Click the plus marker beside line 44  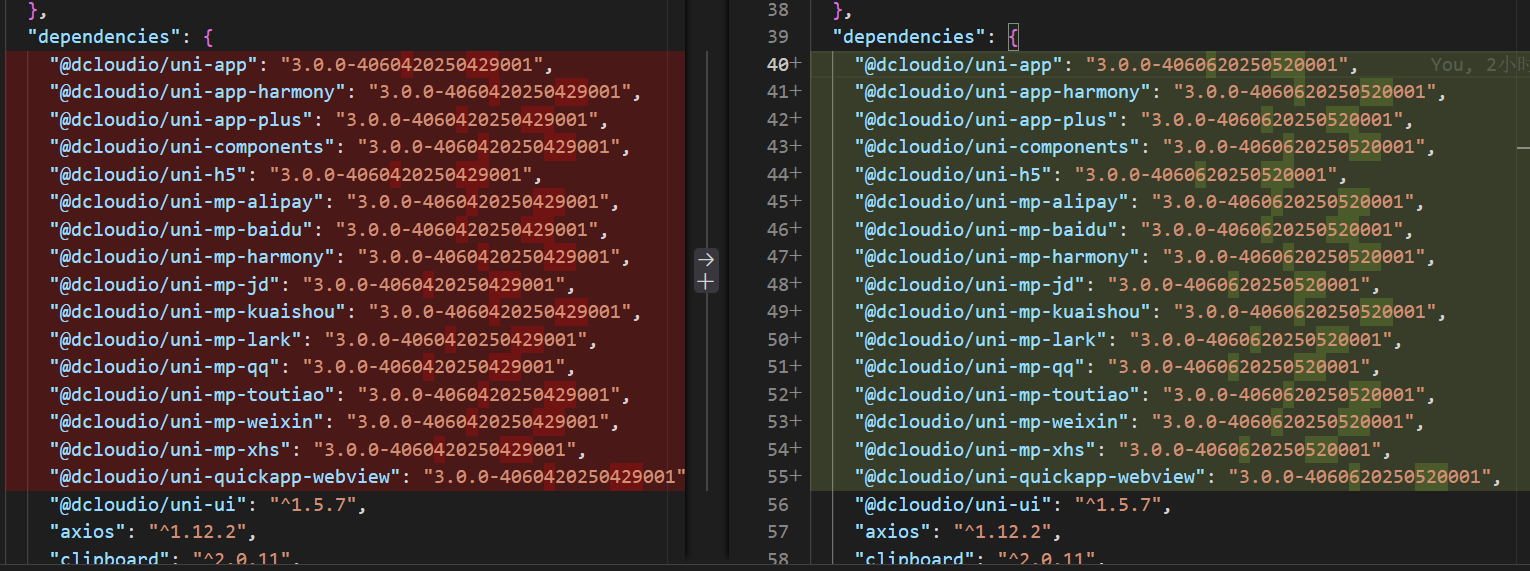coord(797,174)
